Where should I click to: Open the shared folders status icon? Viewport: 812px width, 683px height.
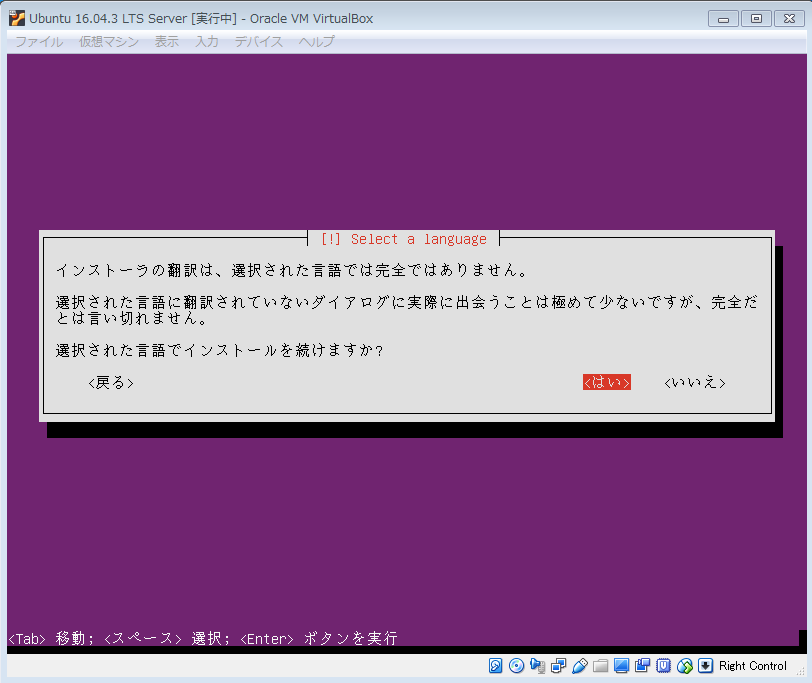point(600,666)
